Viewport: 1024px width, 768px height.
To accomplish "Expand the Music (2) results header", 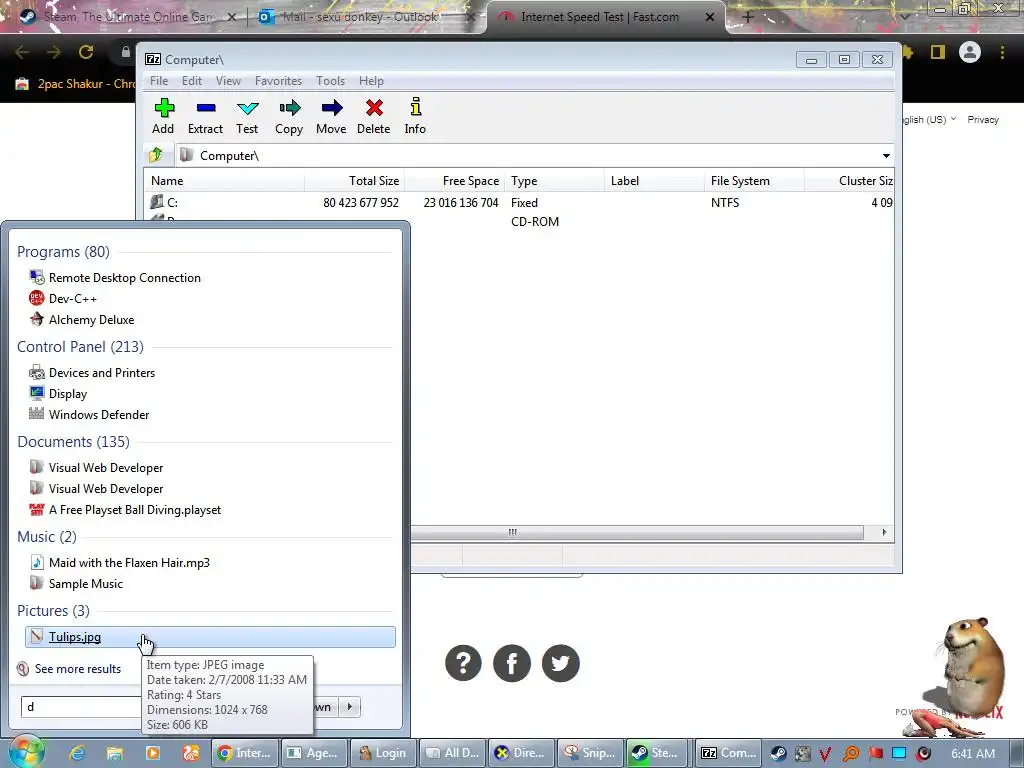I will (47, 537).
